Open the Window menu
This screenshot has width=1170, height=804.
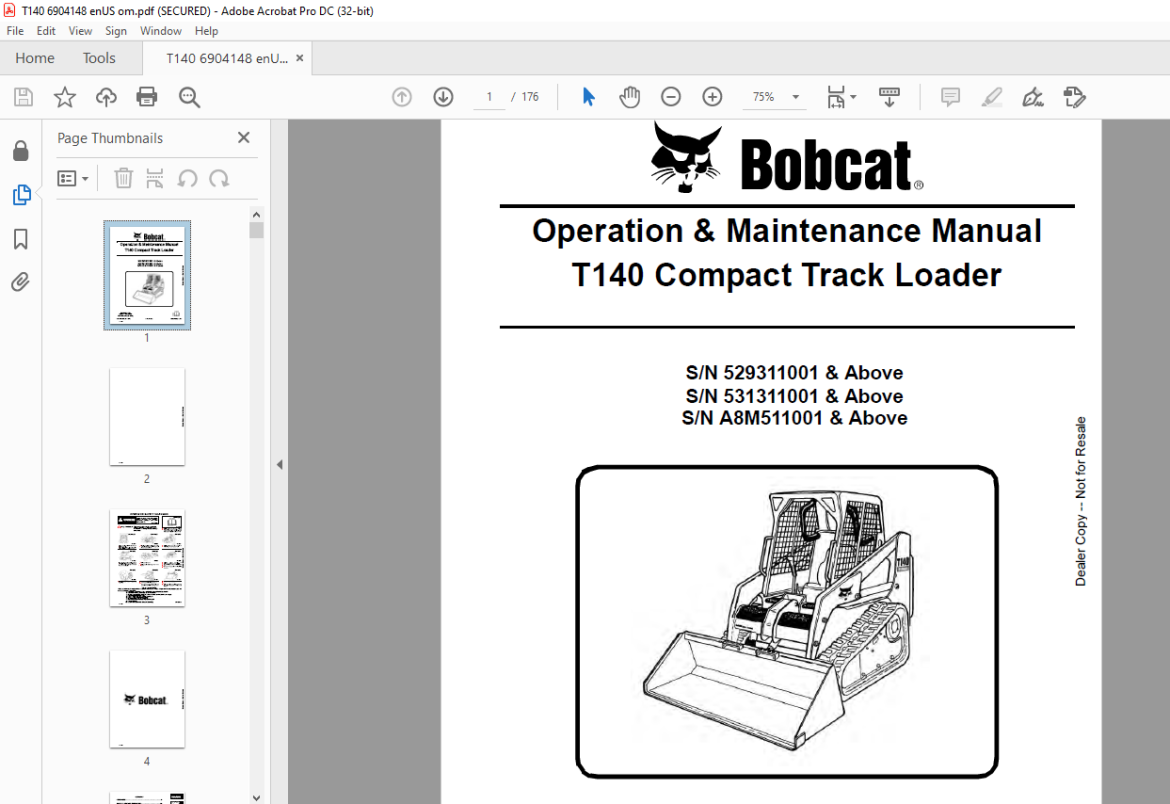[160, 31]
